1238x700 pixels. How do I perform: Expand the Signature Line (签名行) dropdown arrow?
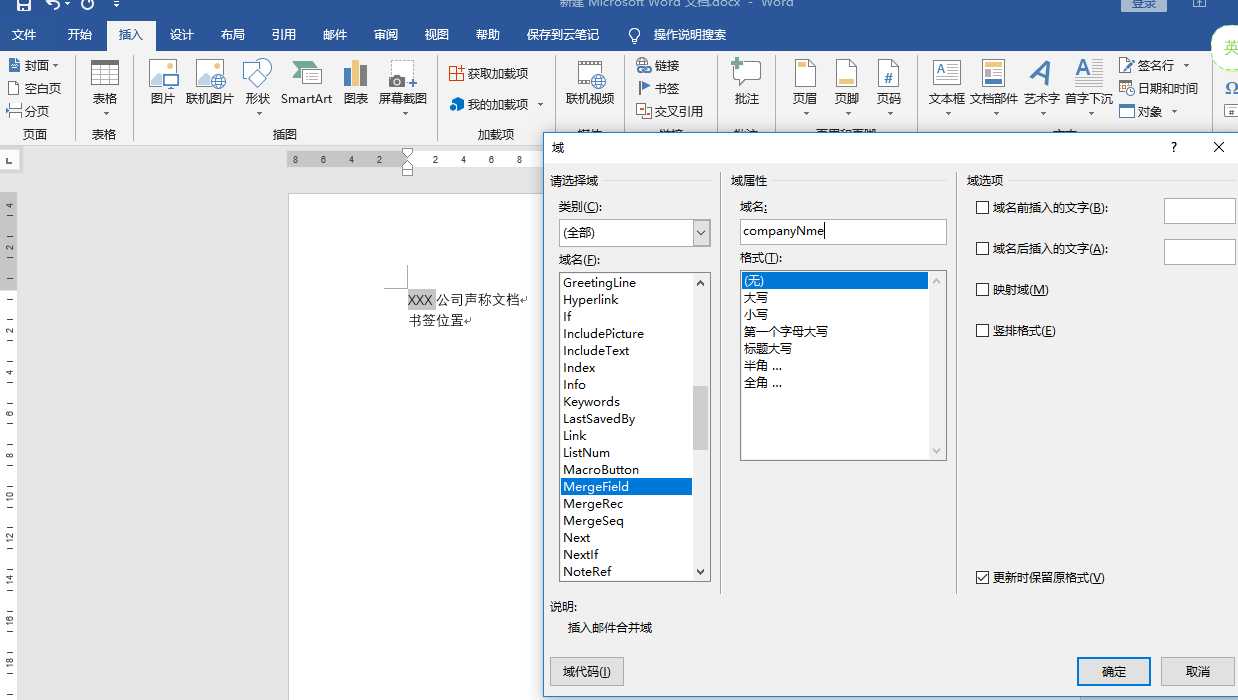[x=1187, y=65]
